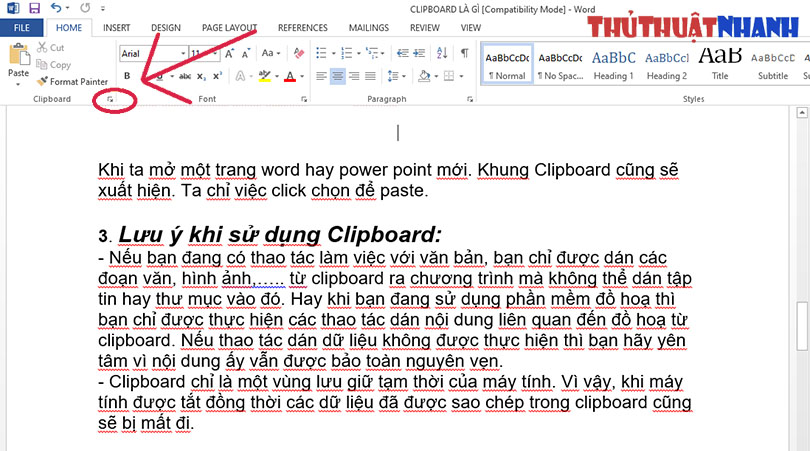This screenshot has height=451, width=810.
Task: Switch to the VIEW tab
Action: 471,27
